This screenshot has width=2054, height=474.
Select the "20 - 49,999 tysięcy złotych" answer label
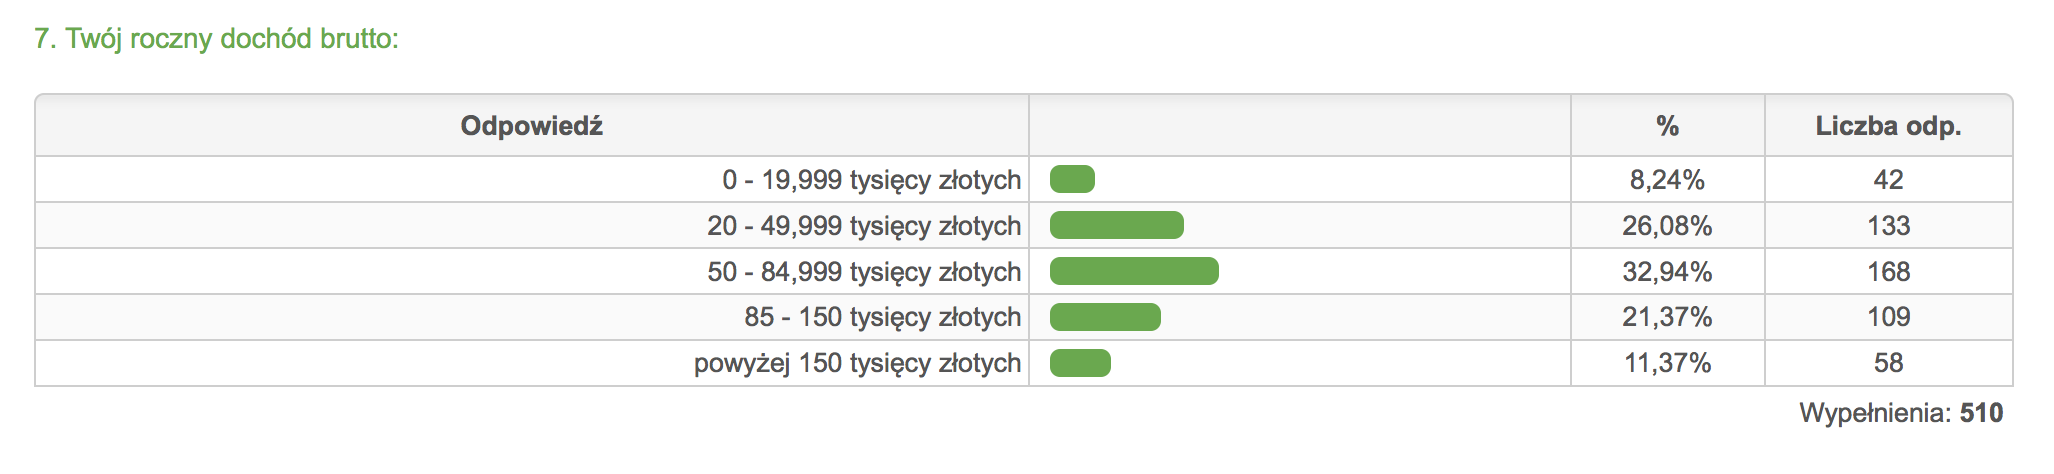point(864,226)
